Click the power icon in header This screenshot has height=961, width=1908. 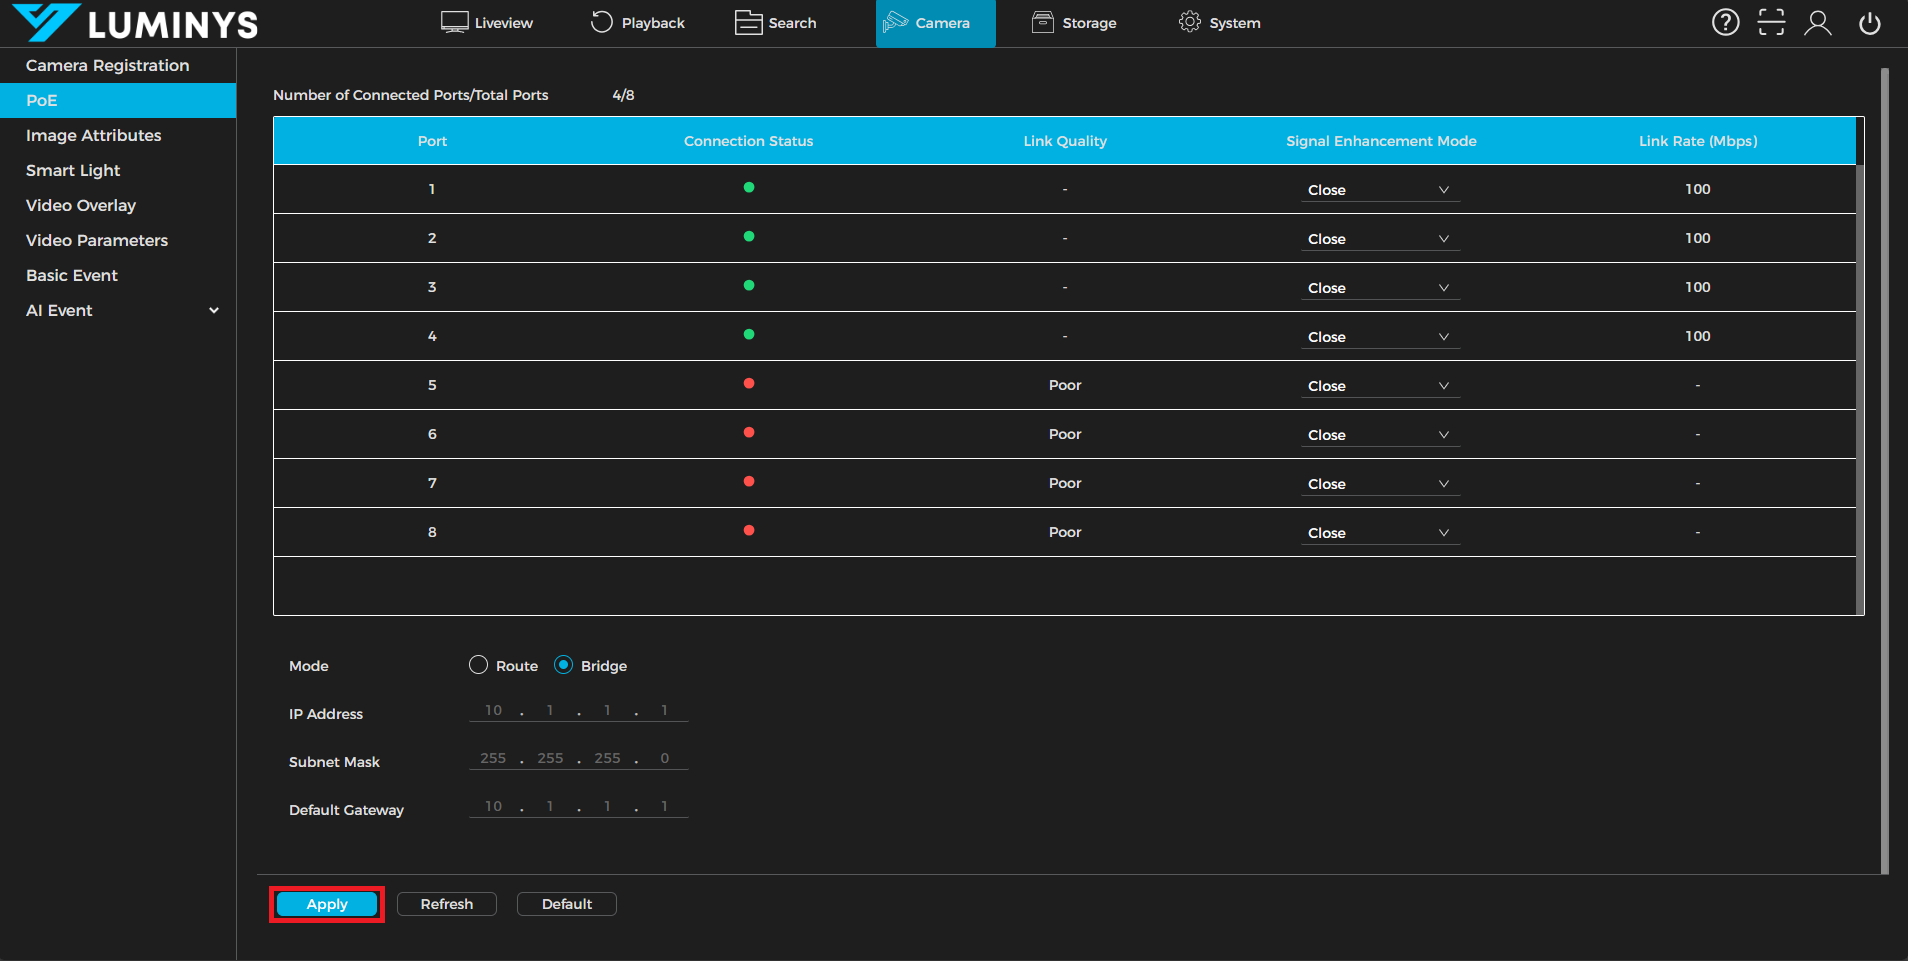(x=1869, y=22)
